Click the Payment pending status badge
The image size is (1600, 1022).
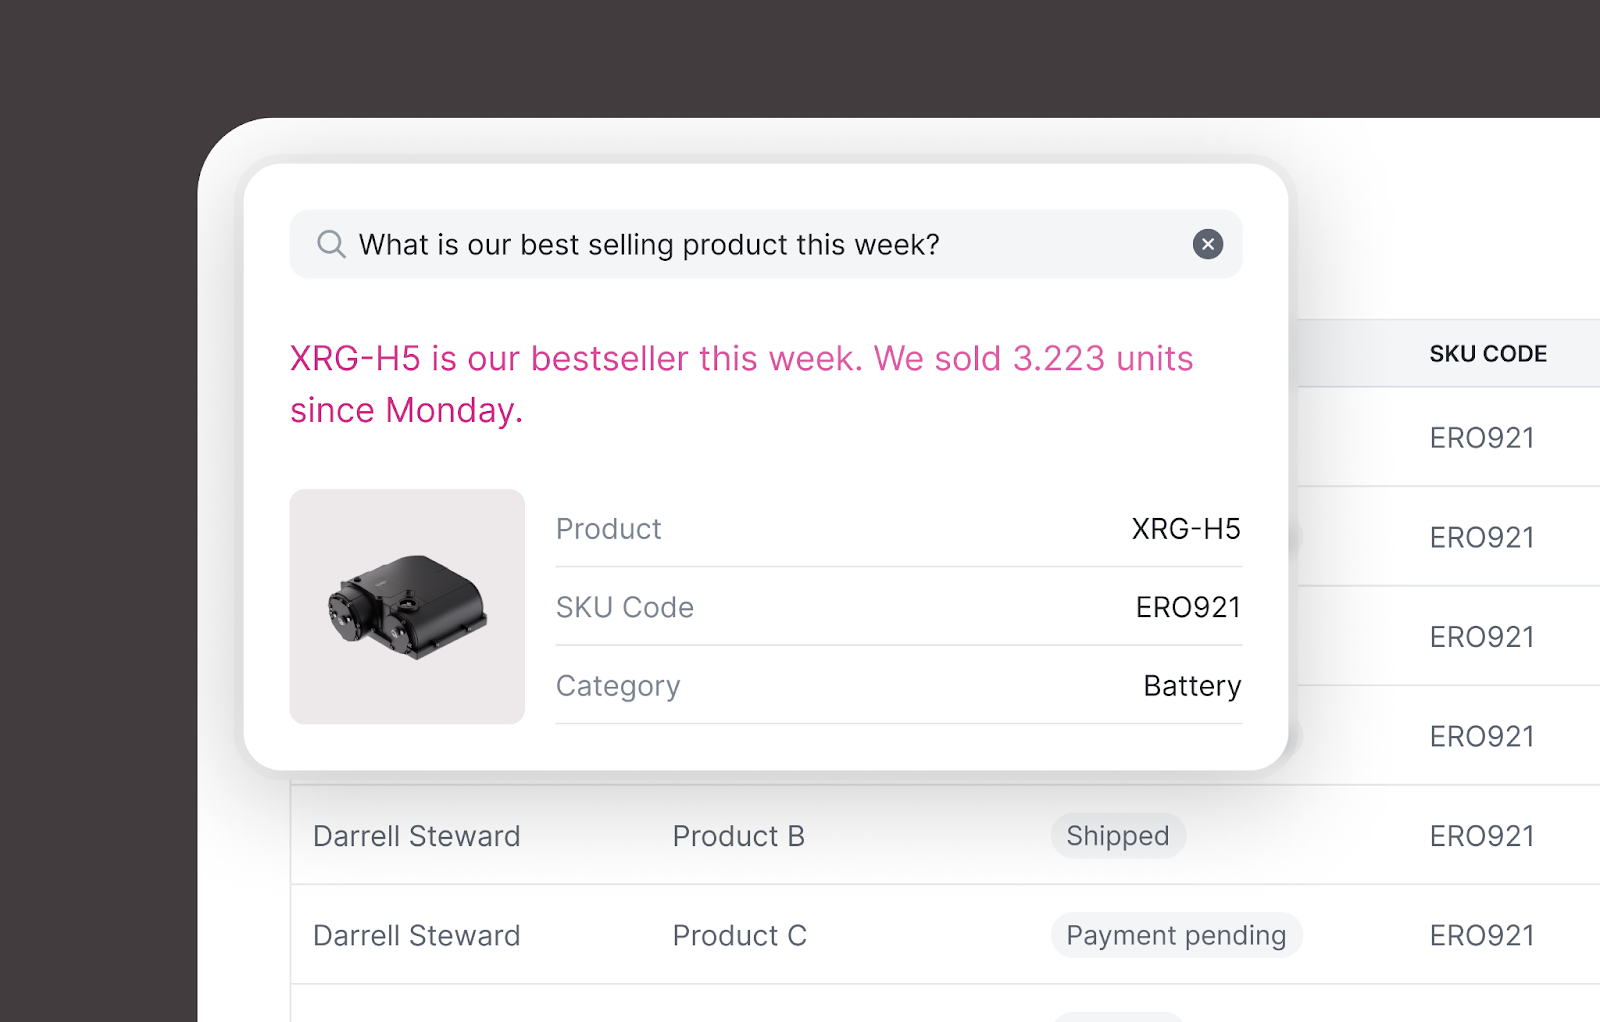(1176, 935)
